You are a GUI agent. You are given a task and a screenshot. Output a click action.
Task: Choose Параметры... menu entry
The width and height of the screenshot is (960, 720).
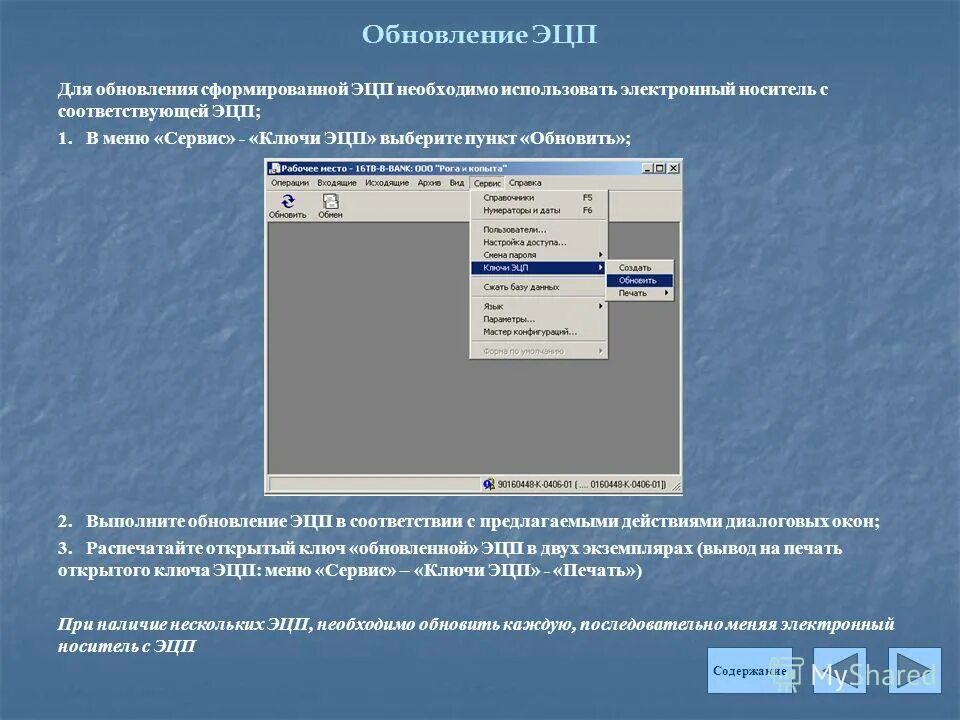coord(539,319)
